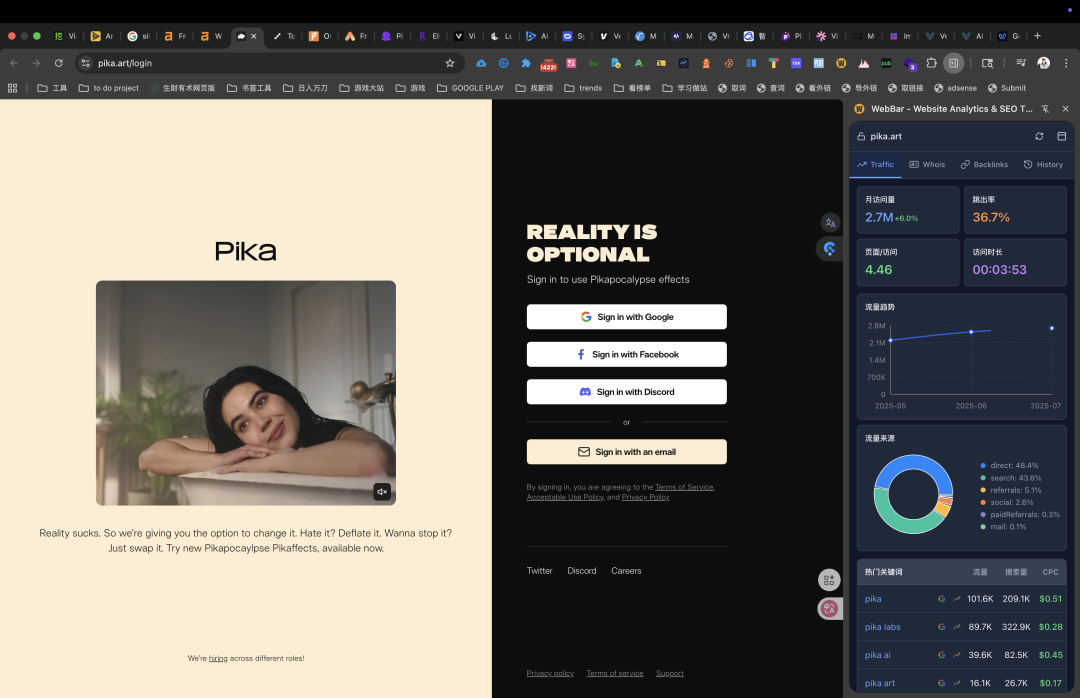Open the to do project bookmarks folder
Image resolution: width=1080 pixels, height=698 pixels.
pyautogui.click(x=109, y=88)
